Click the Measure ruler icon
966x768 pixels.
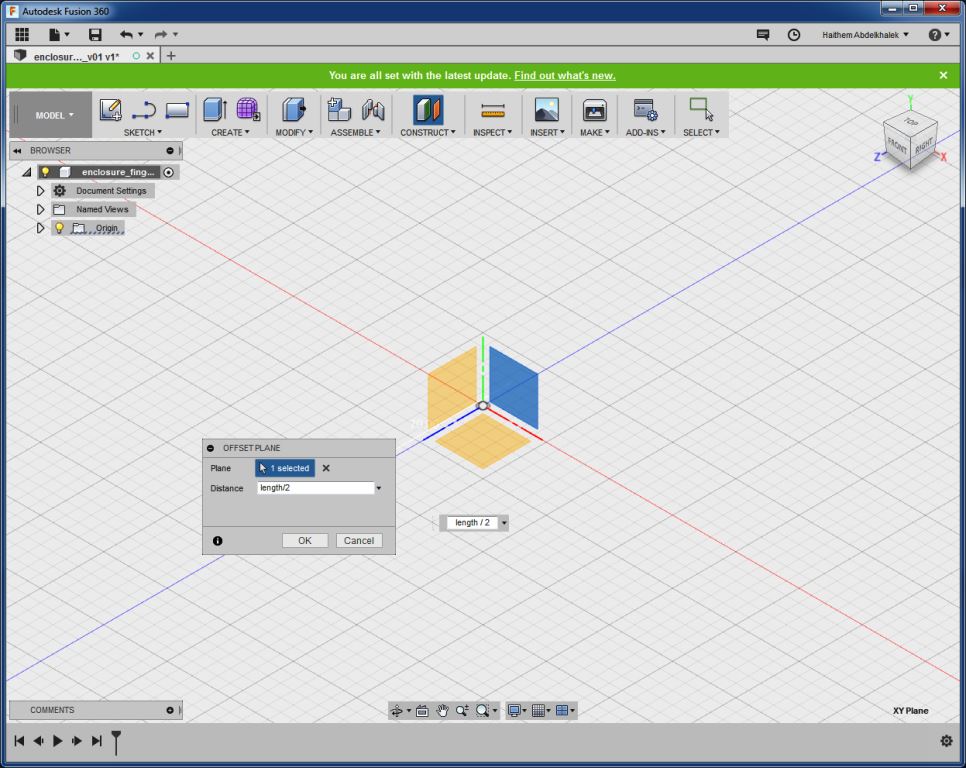point(493,111)
